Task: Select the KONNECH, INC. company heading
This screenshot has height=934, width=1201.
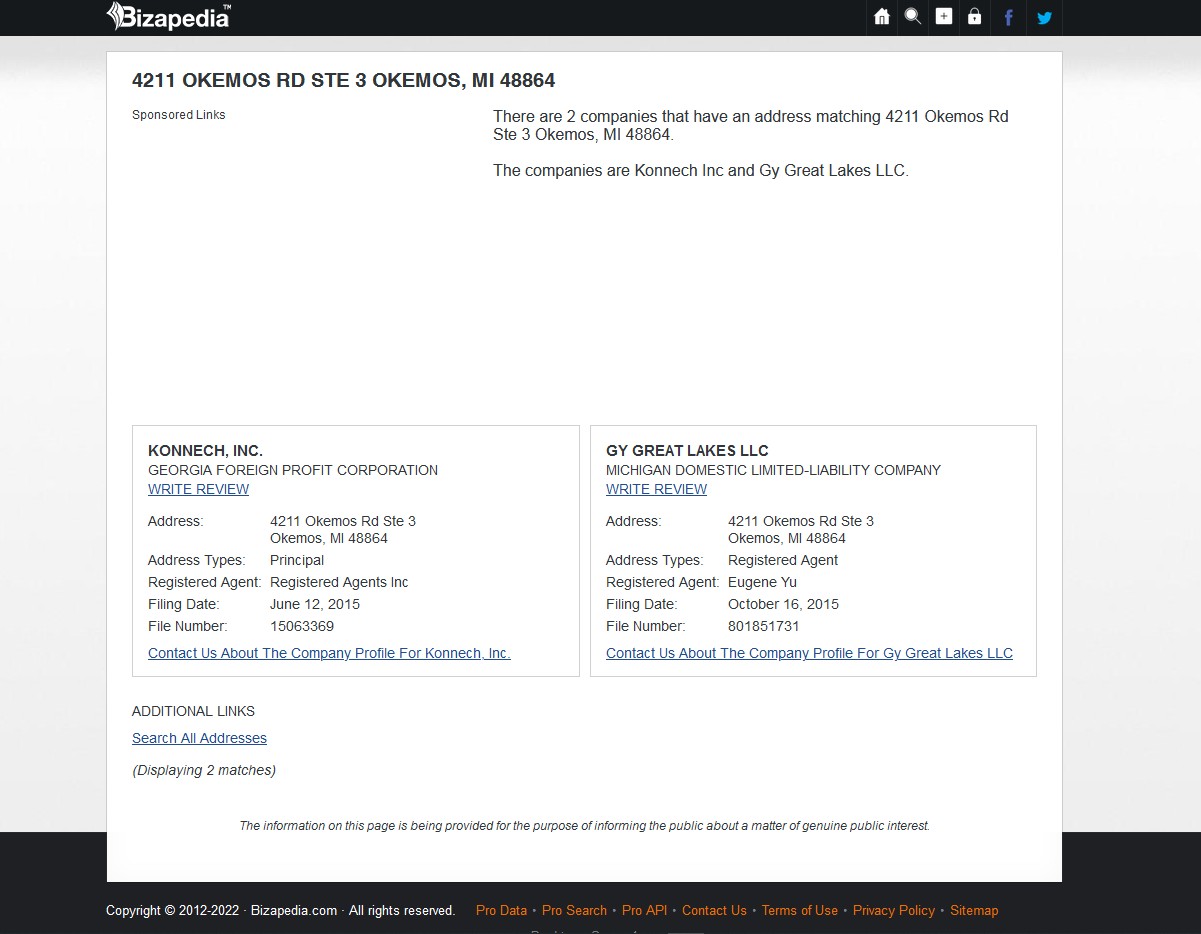Action: (x=205, y=451)
